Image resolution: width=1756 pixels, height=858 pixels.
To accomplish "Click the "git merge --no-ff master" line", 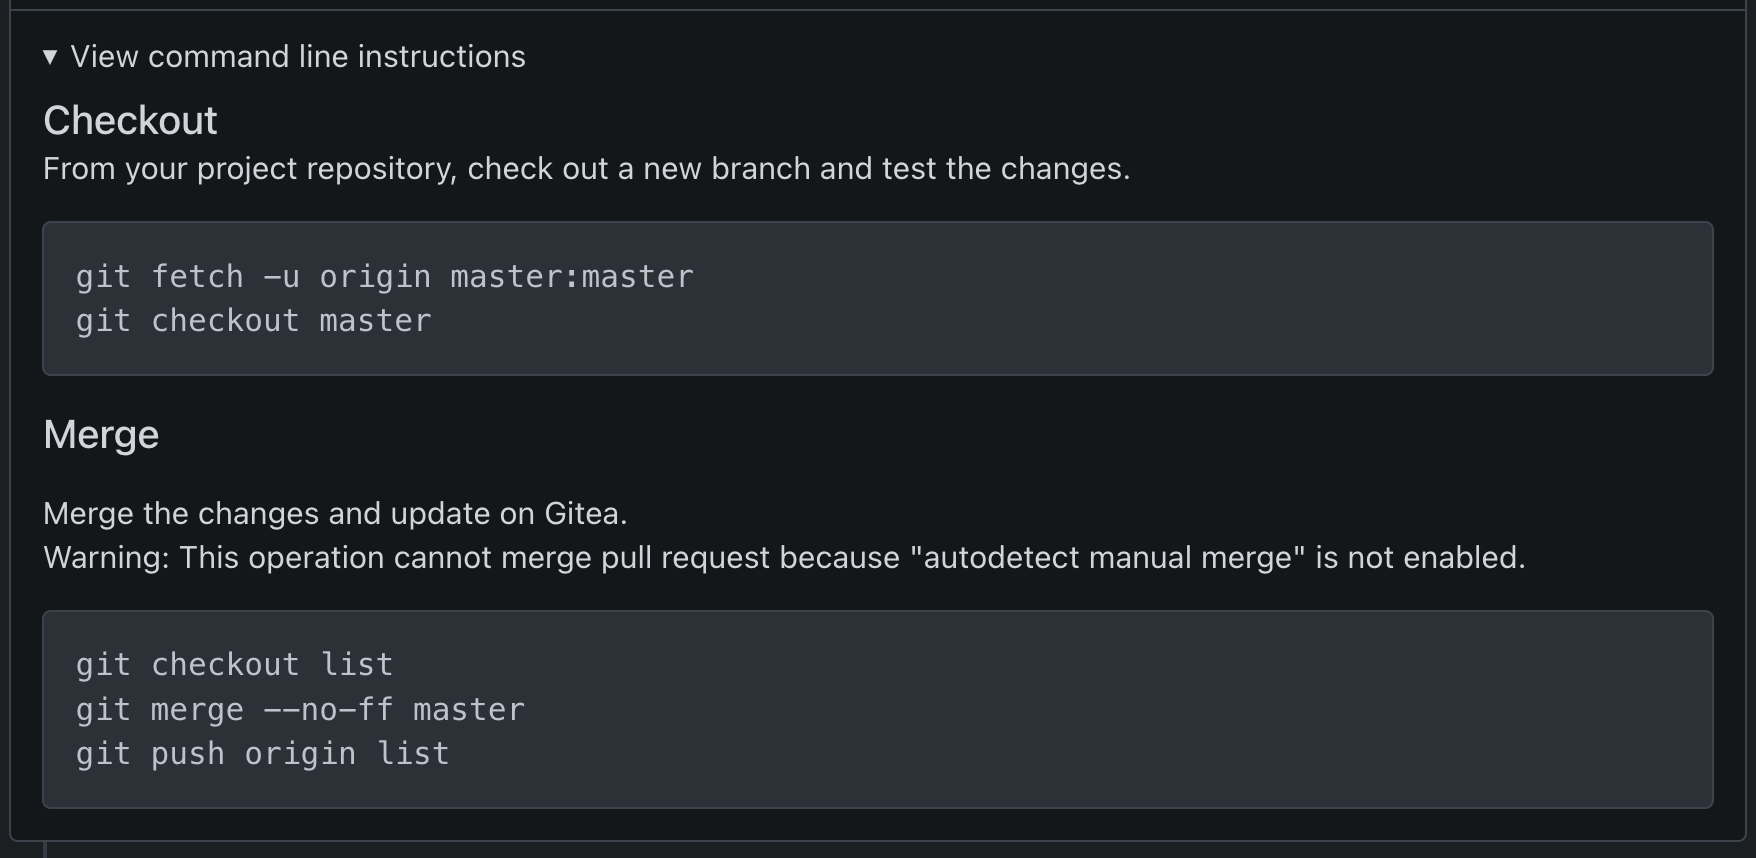I will coord(300,710).
